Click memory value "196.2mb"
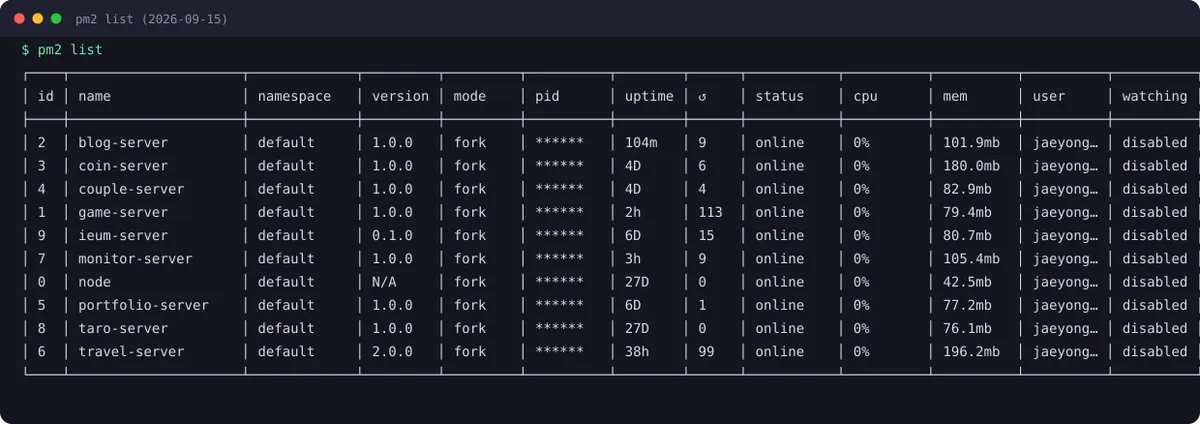Viewport: 1200px width, 424px height. tap(971, 351)
